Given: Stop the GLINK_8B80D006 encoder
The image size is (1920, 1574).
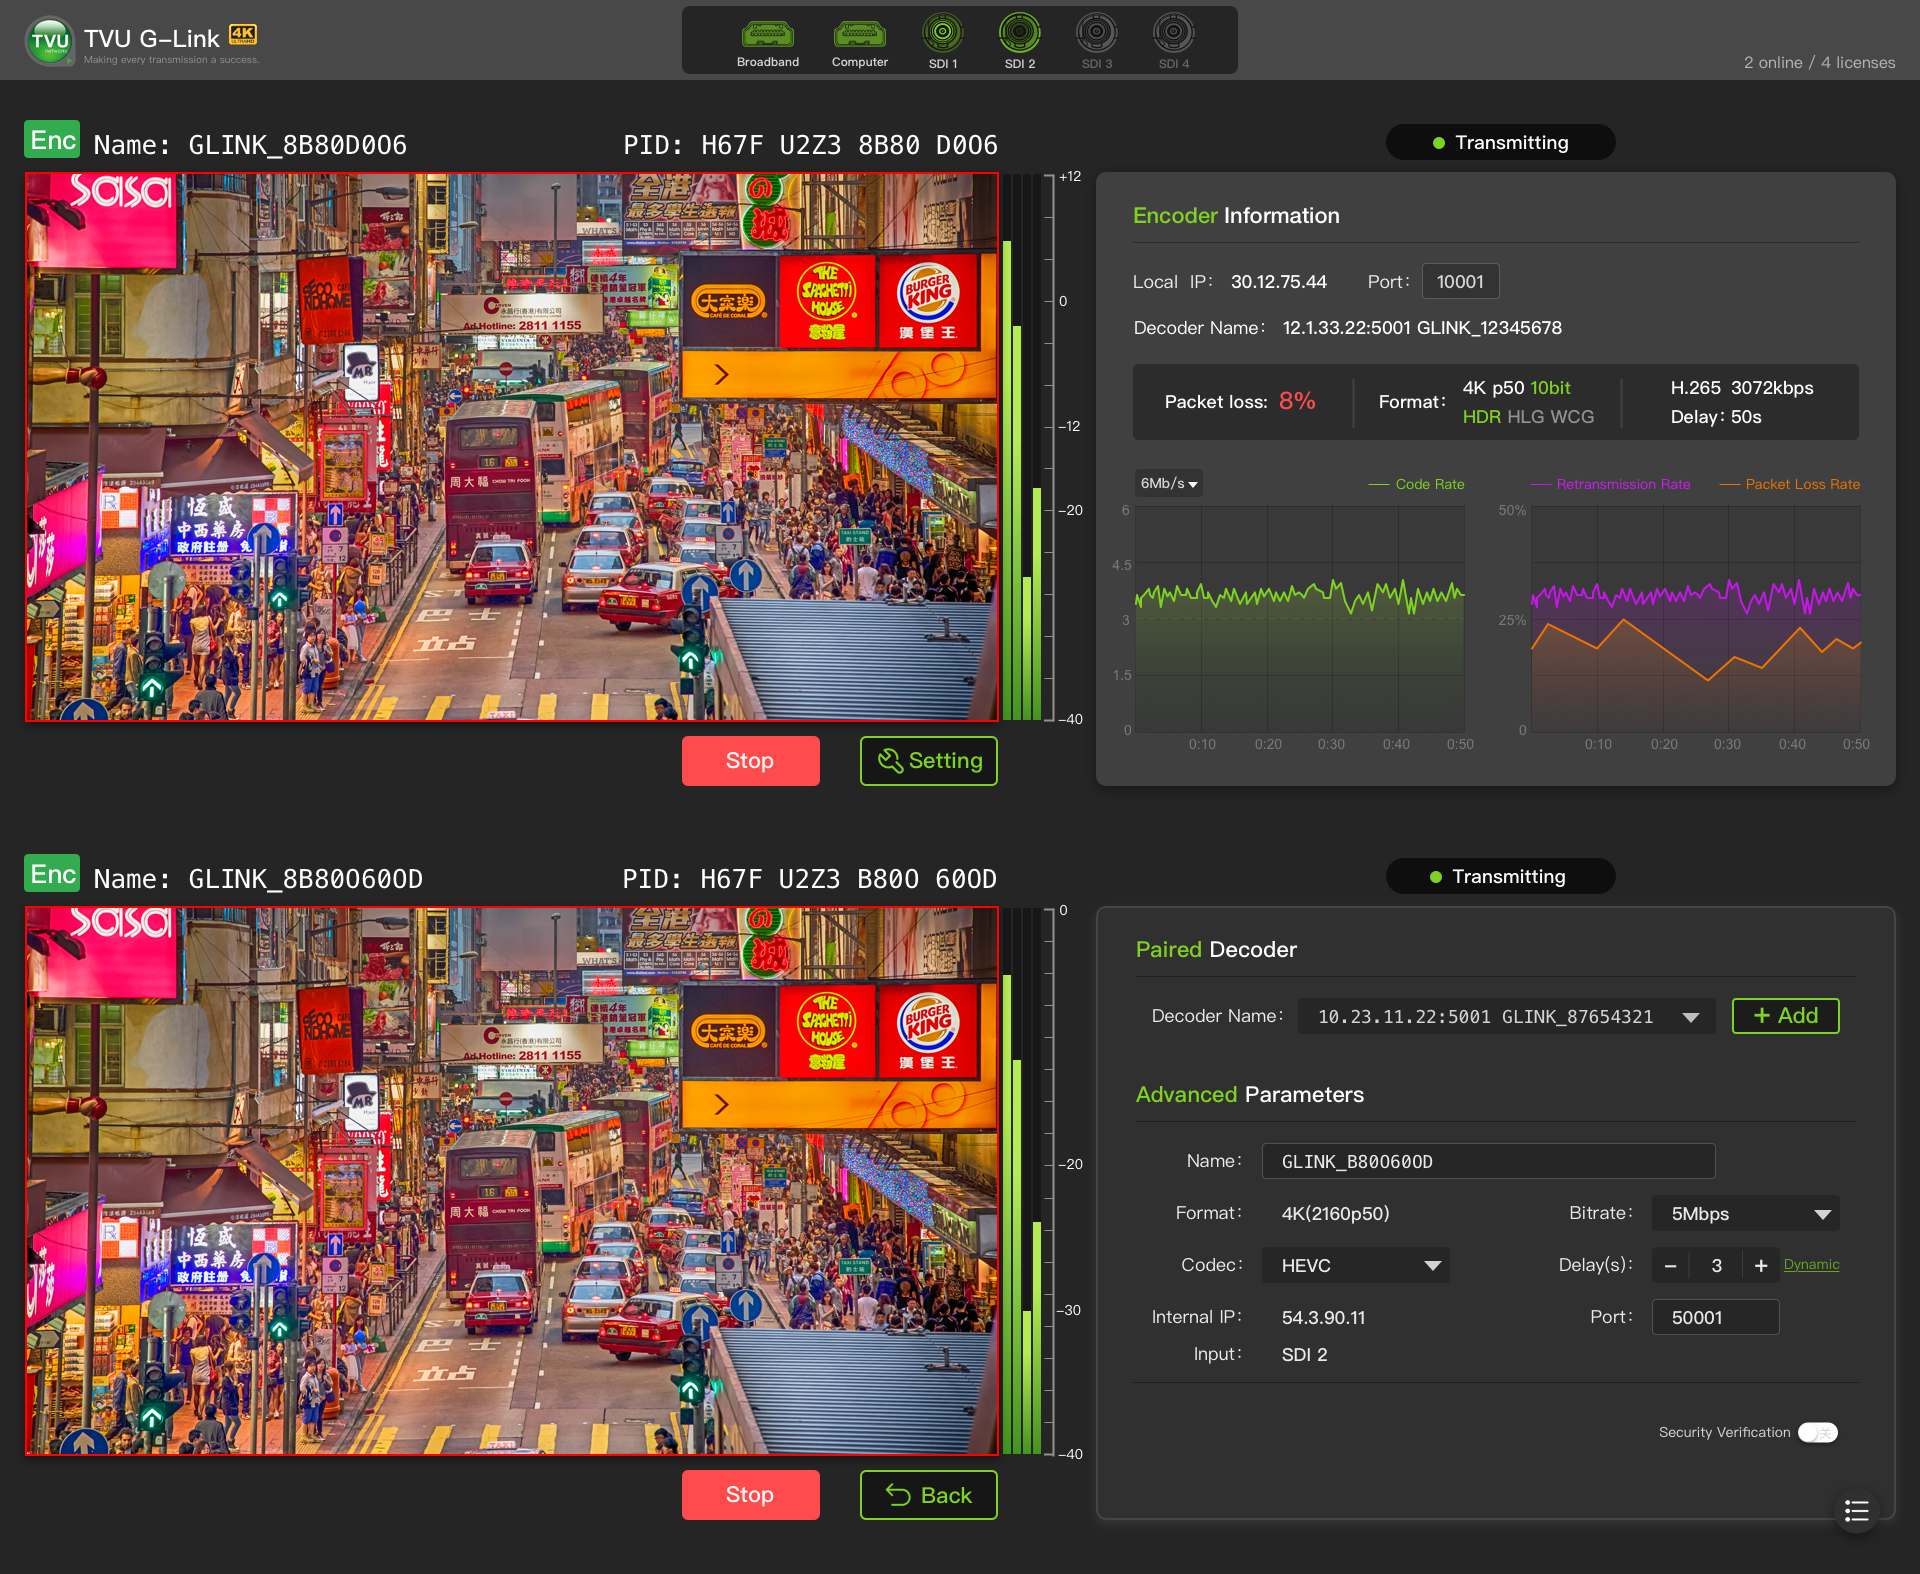Looking at the screenshot, I should 750,761.
